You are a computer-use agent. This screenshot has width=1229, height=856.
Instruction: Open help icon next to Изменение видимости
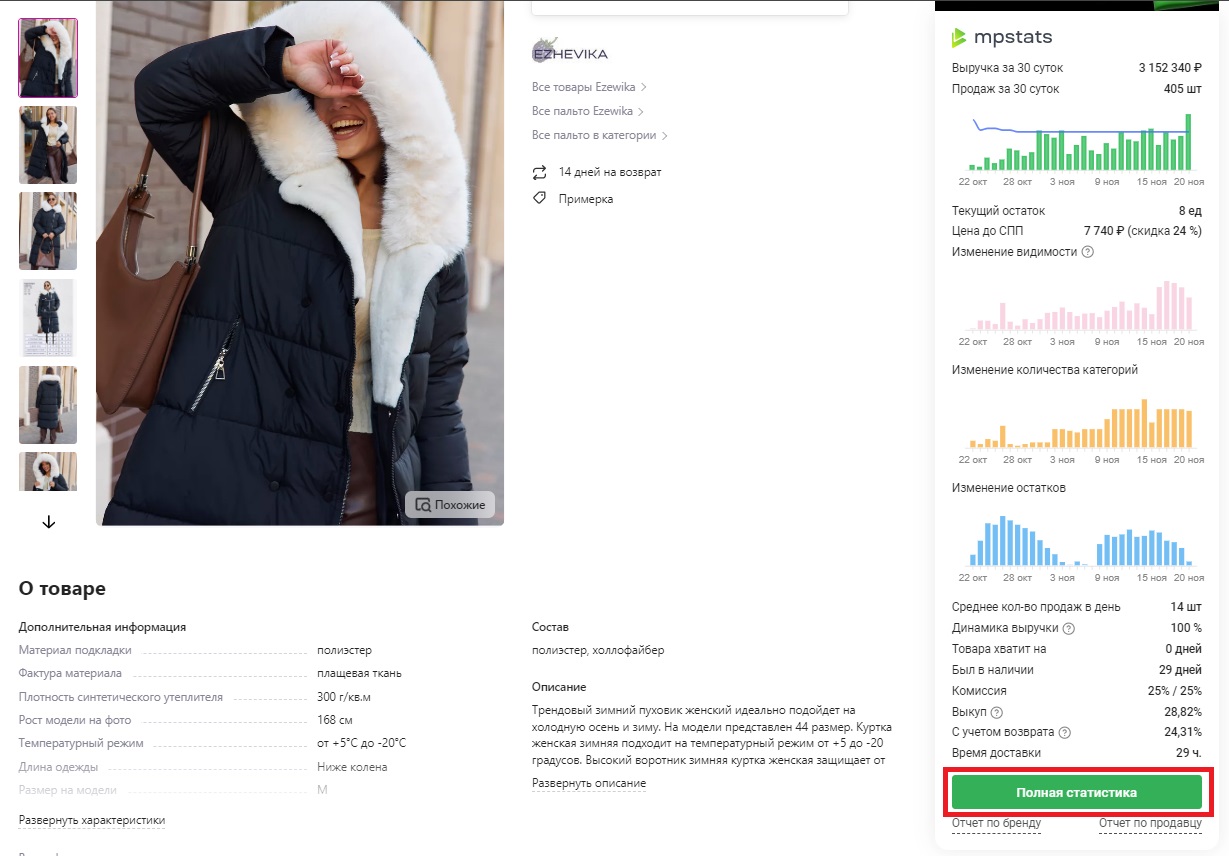coord(1088,252)
